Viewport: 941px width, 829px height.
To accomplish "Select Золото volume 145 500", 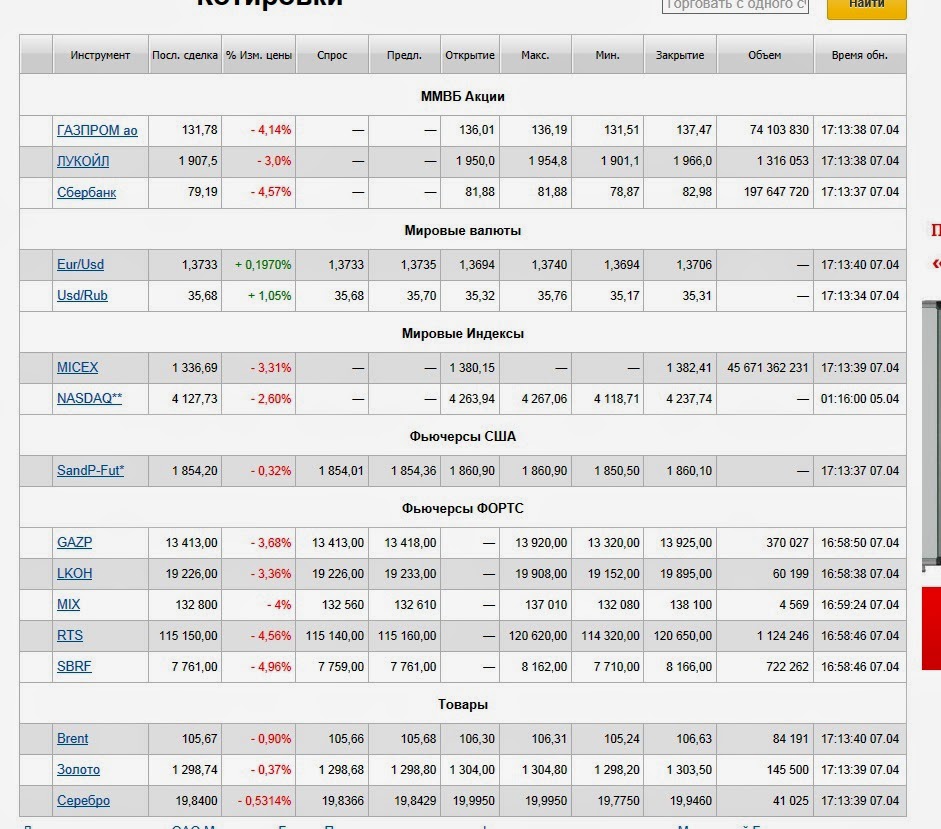I will (x=787, y=770).
